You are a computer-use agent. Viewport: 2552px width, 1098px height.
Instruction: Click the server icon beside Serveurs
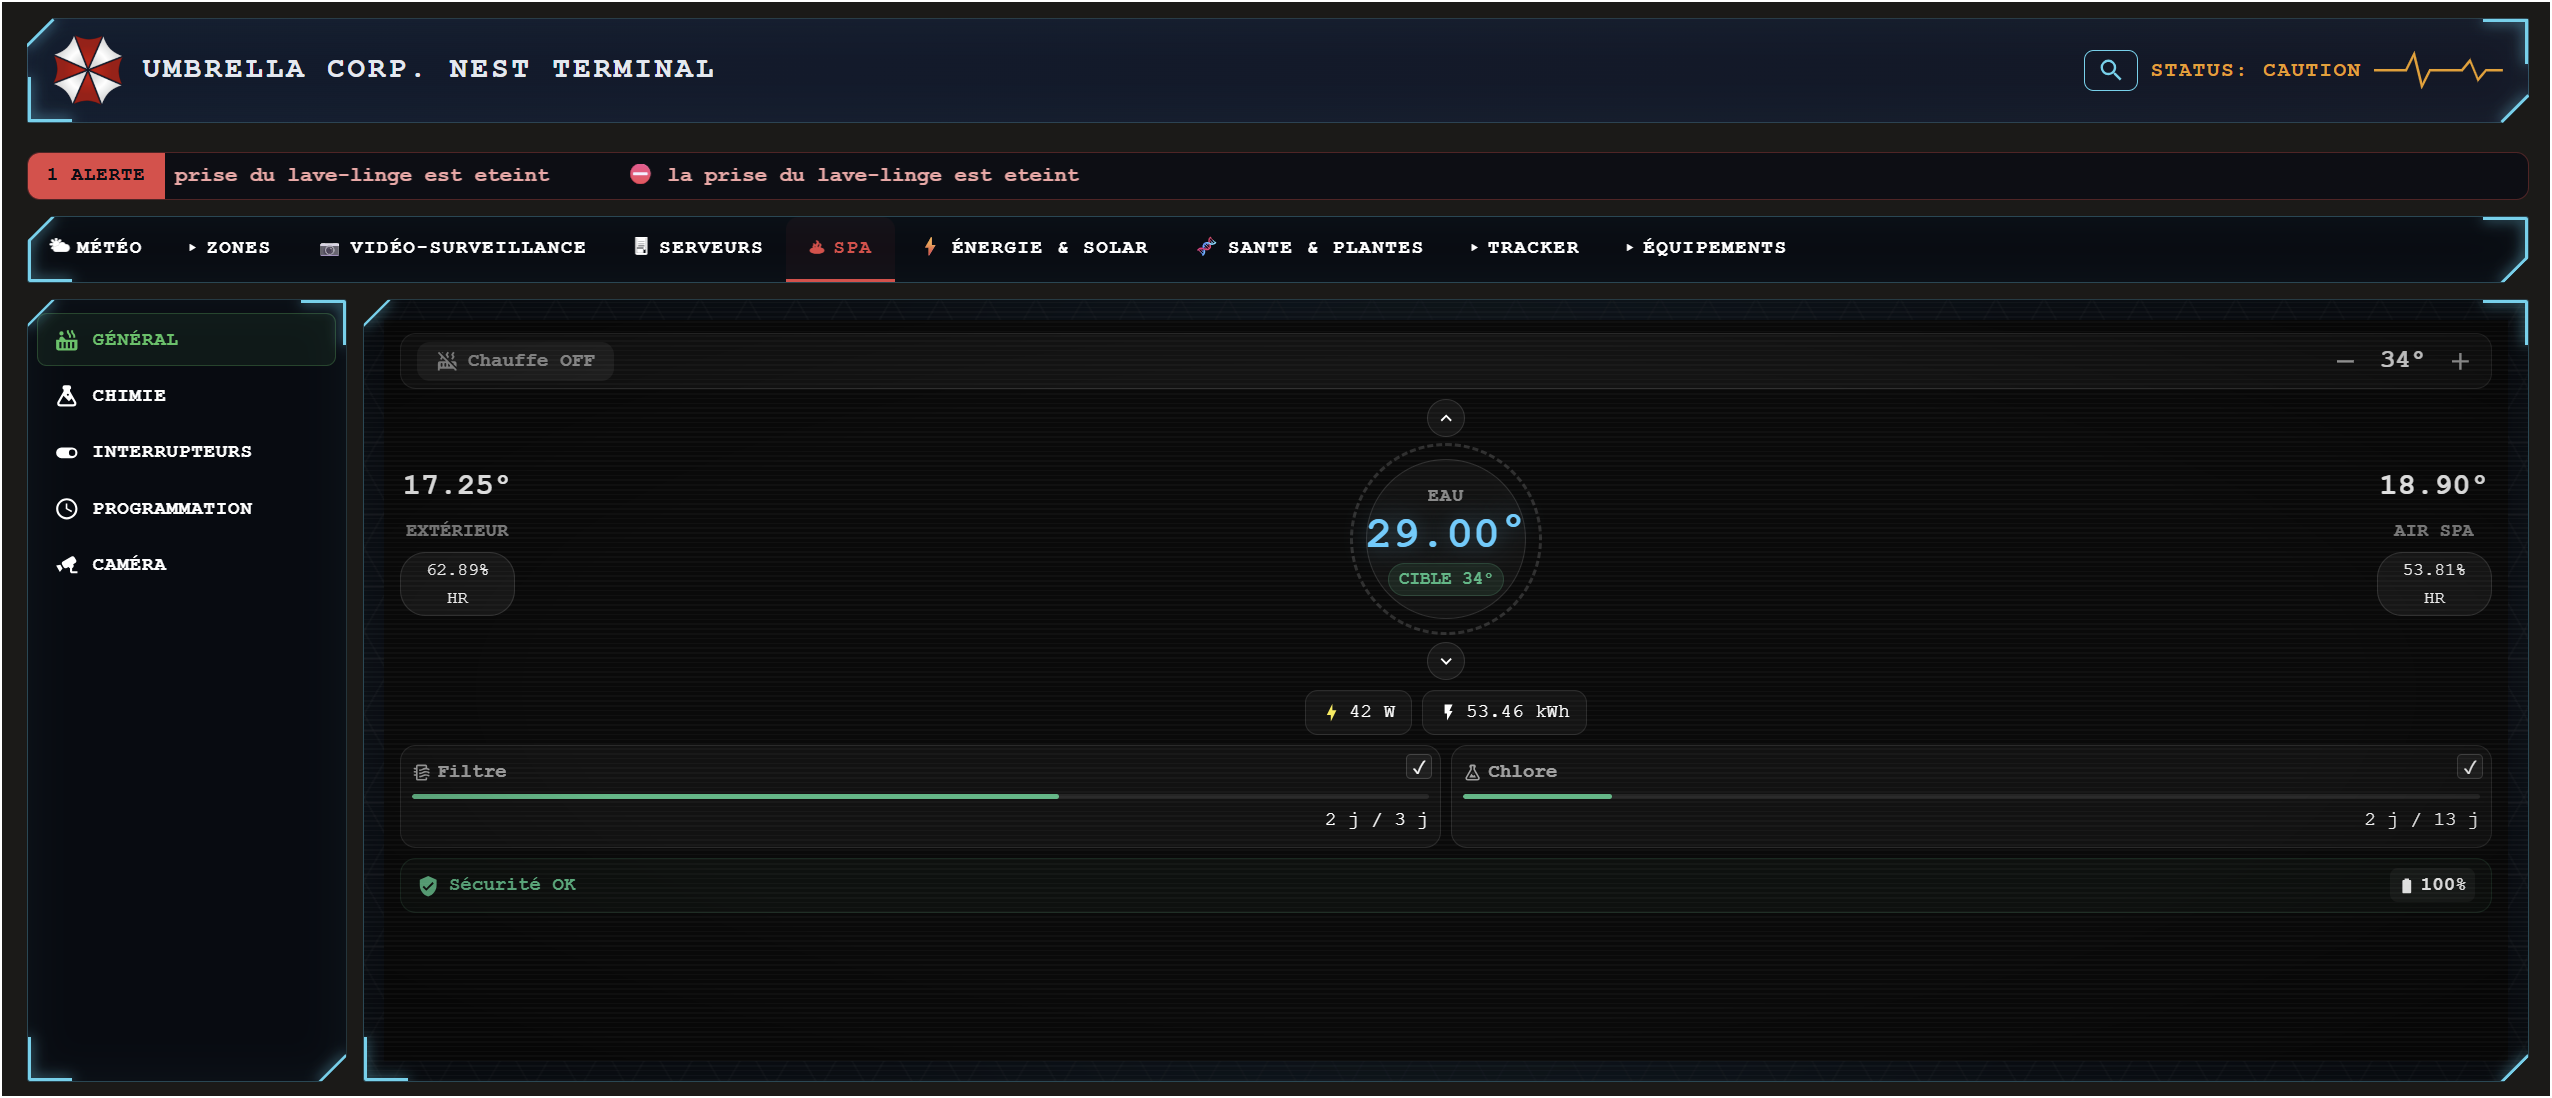point(641,246)
